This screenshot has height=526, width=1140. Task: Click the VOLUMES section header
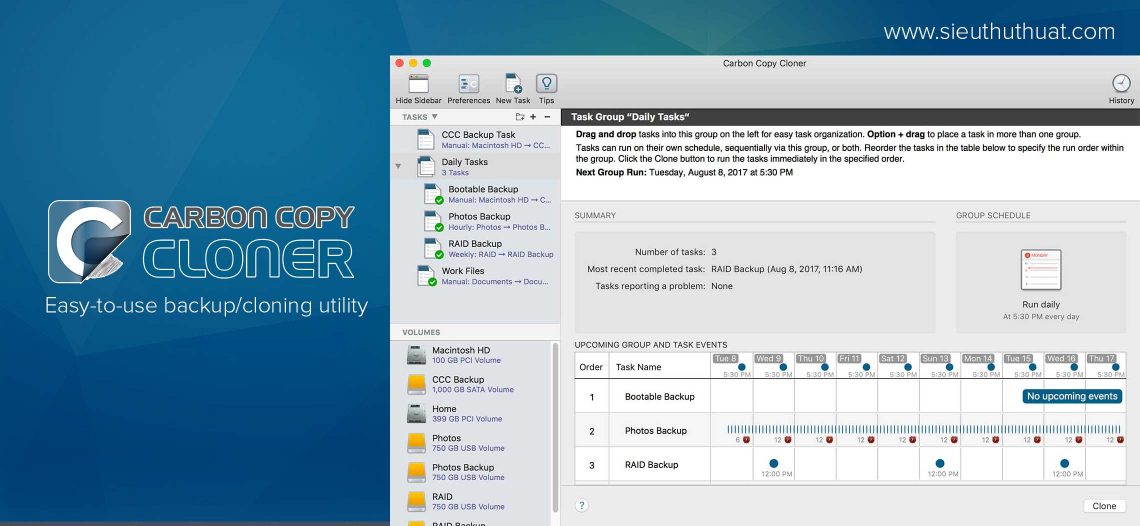[421, 332]
